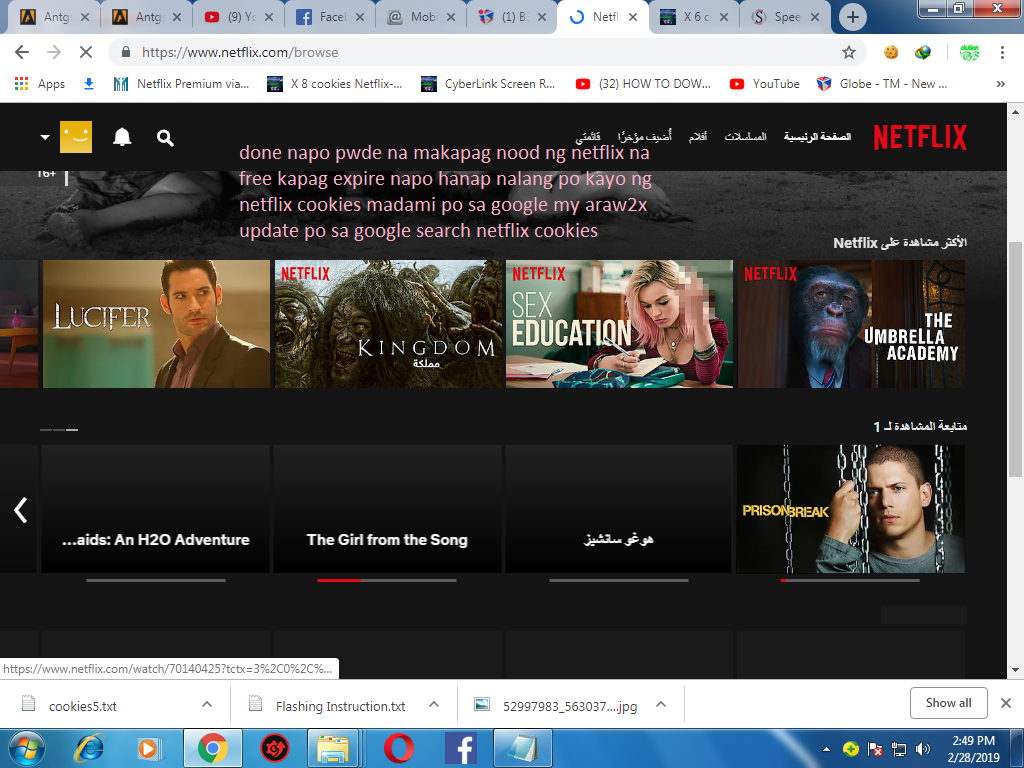Screen dimensions: 1024x768
Task: Switch to first Antg tab
Action: [54, 17]
